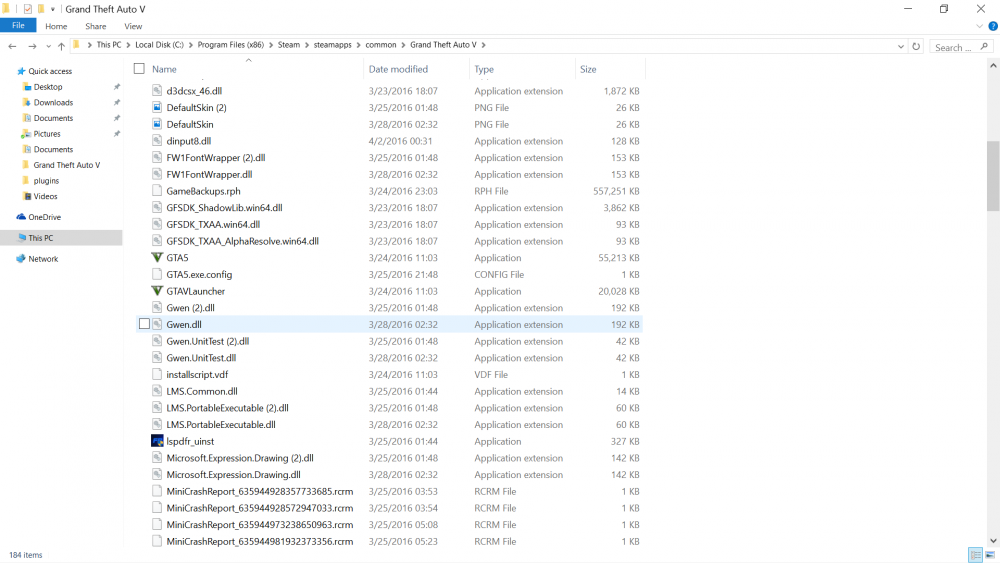Select This PC in navigation pane
The image size is (1000, 563).
(x=40, y=238)
